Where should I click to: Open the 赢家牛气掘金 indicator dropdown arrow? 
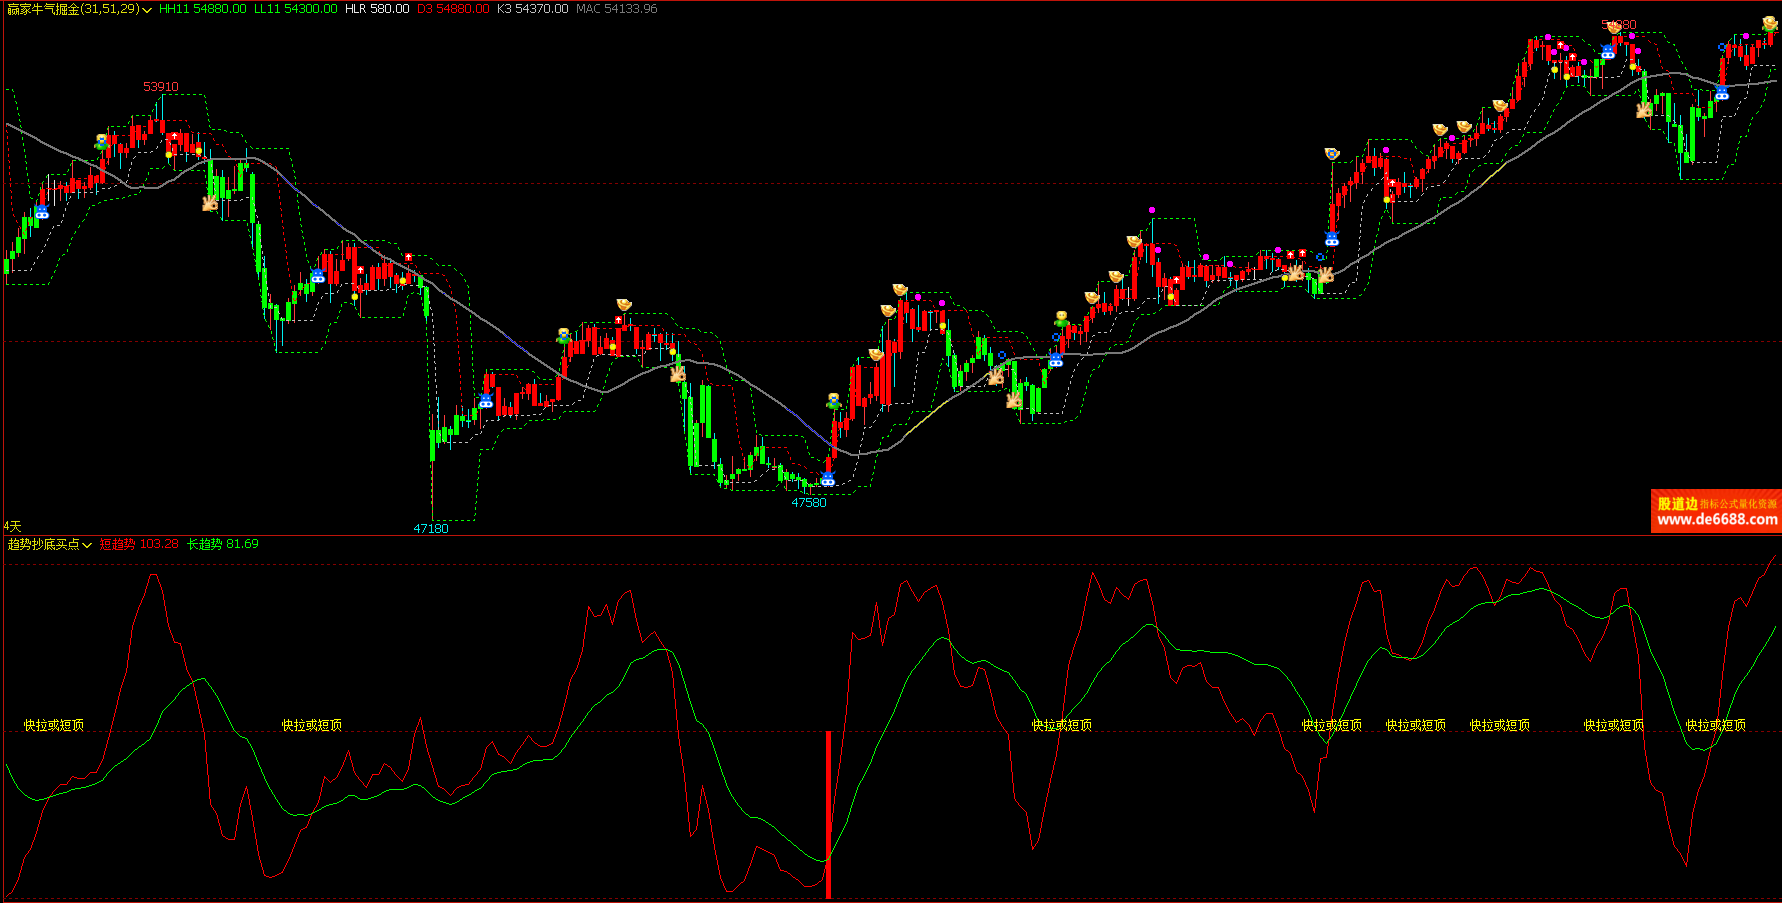click(x=148, y=10)
